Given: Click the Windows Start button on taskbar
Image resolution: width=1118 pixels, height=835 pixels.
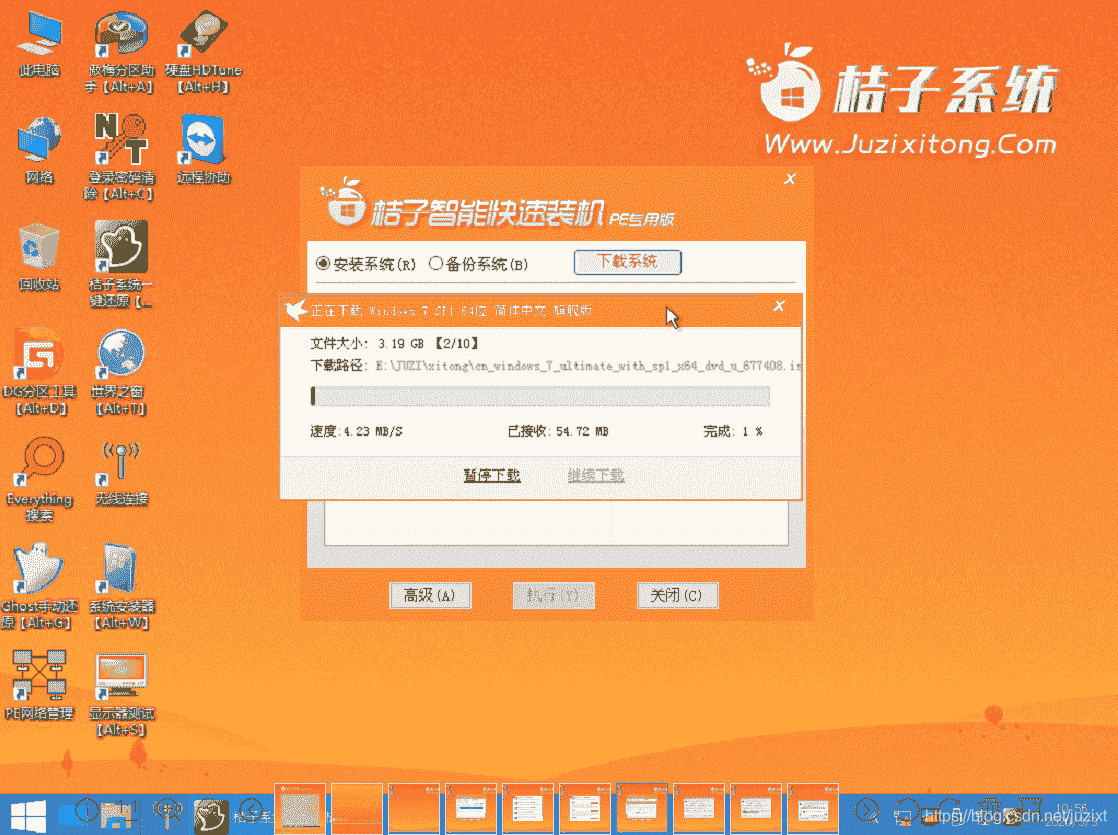Looking at the screenshot, I should [x=29, y=815].
